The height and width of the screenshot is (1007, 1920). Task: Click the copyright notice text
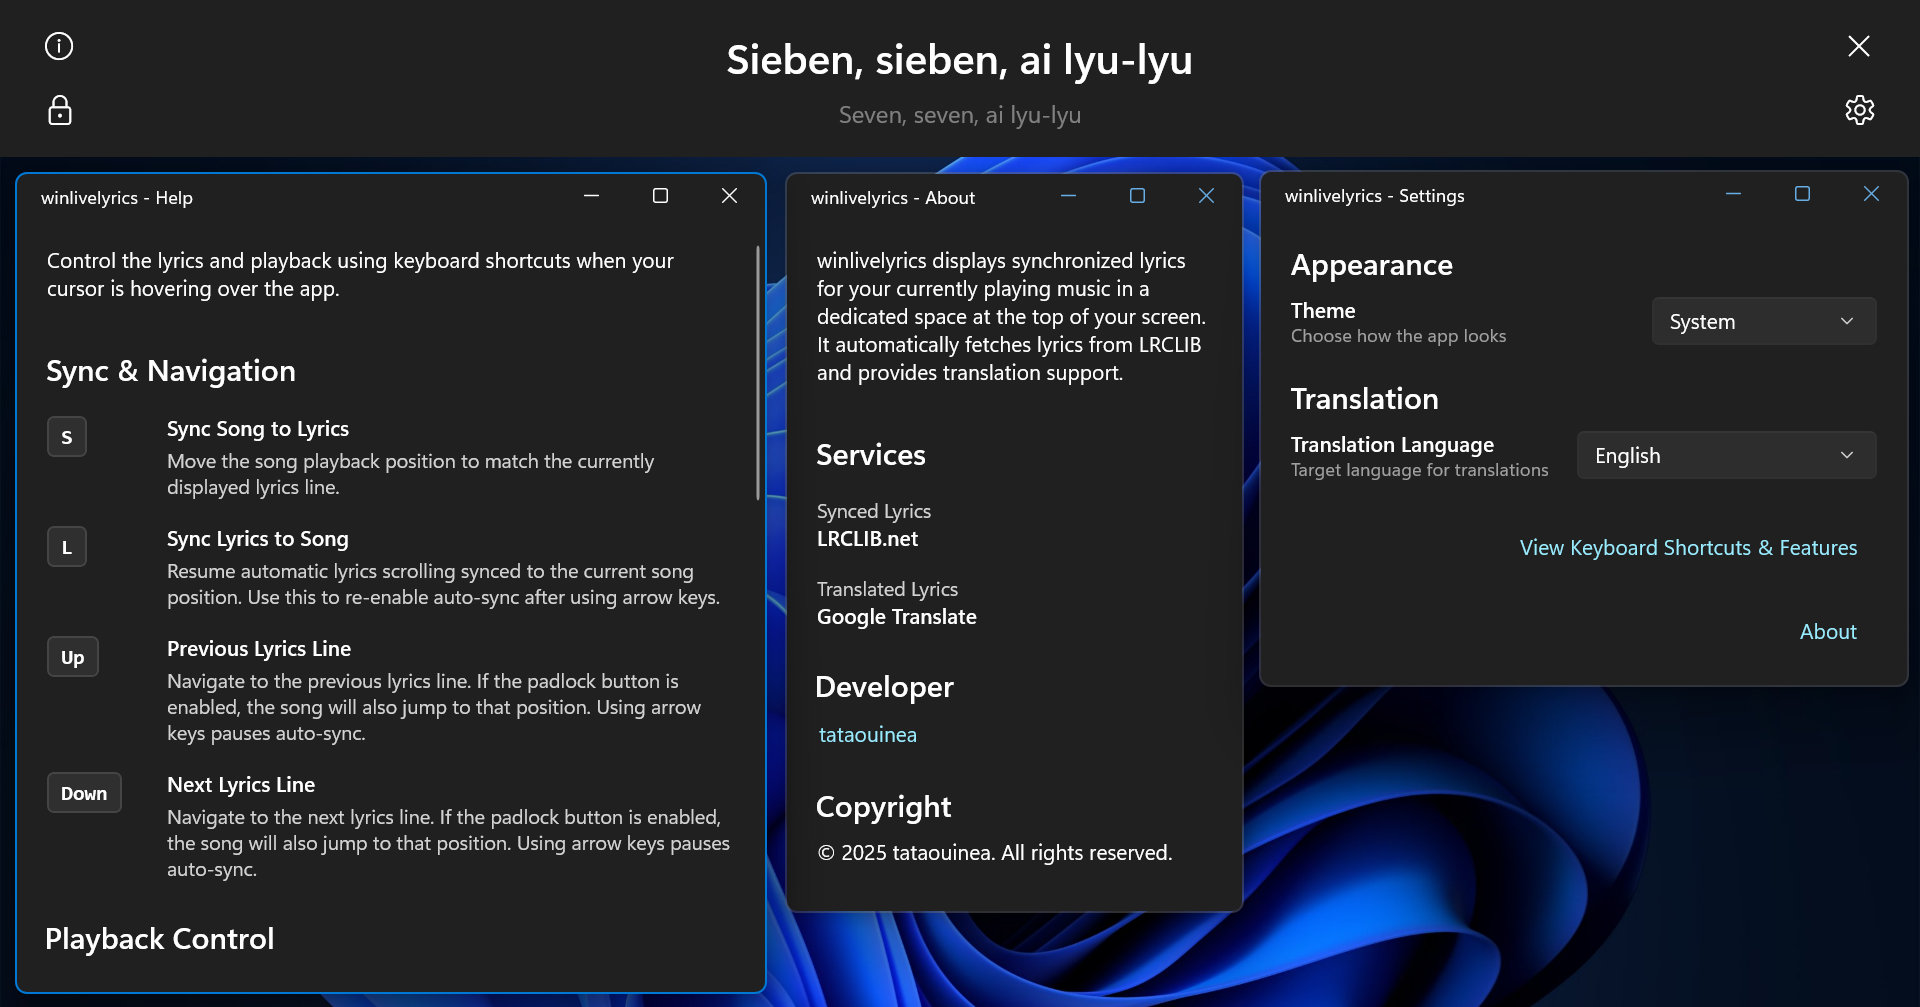coord(995,853)
